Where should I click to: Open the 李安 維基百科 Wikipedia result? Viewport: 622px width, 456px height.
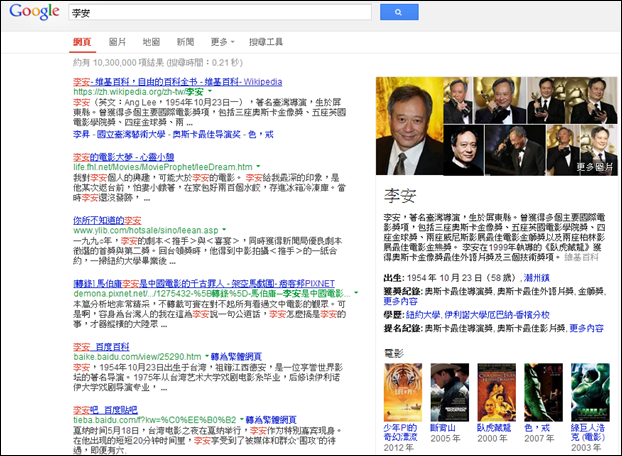(x=177, y=82)
